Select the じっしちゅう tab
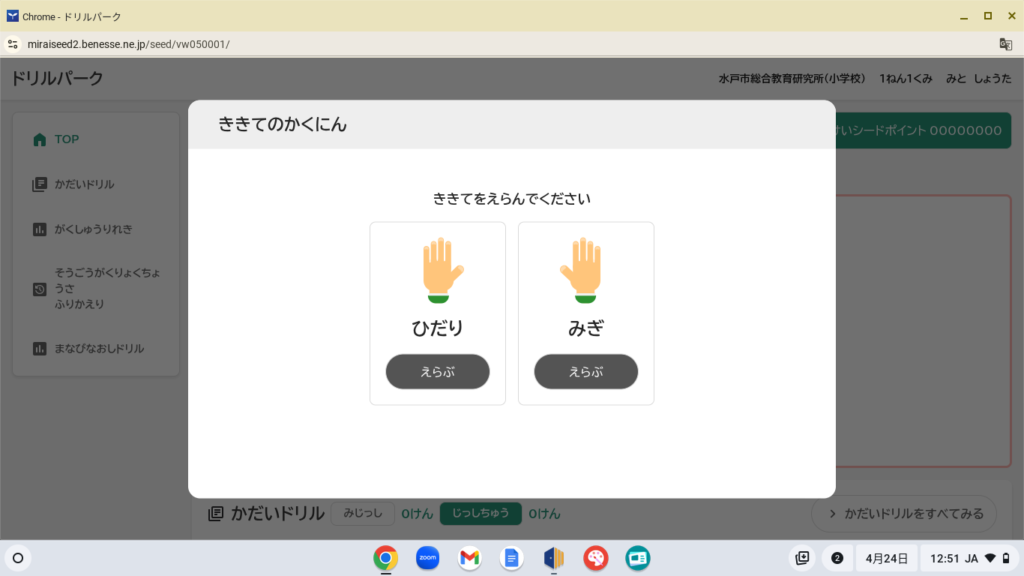This screenshot has width=1024, height=576. 481,513
